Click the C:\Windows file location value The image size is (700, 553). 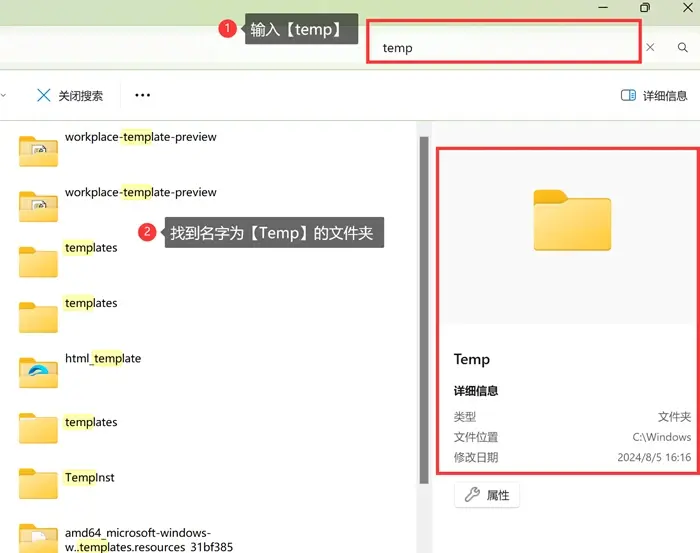coord(661,437)
